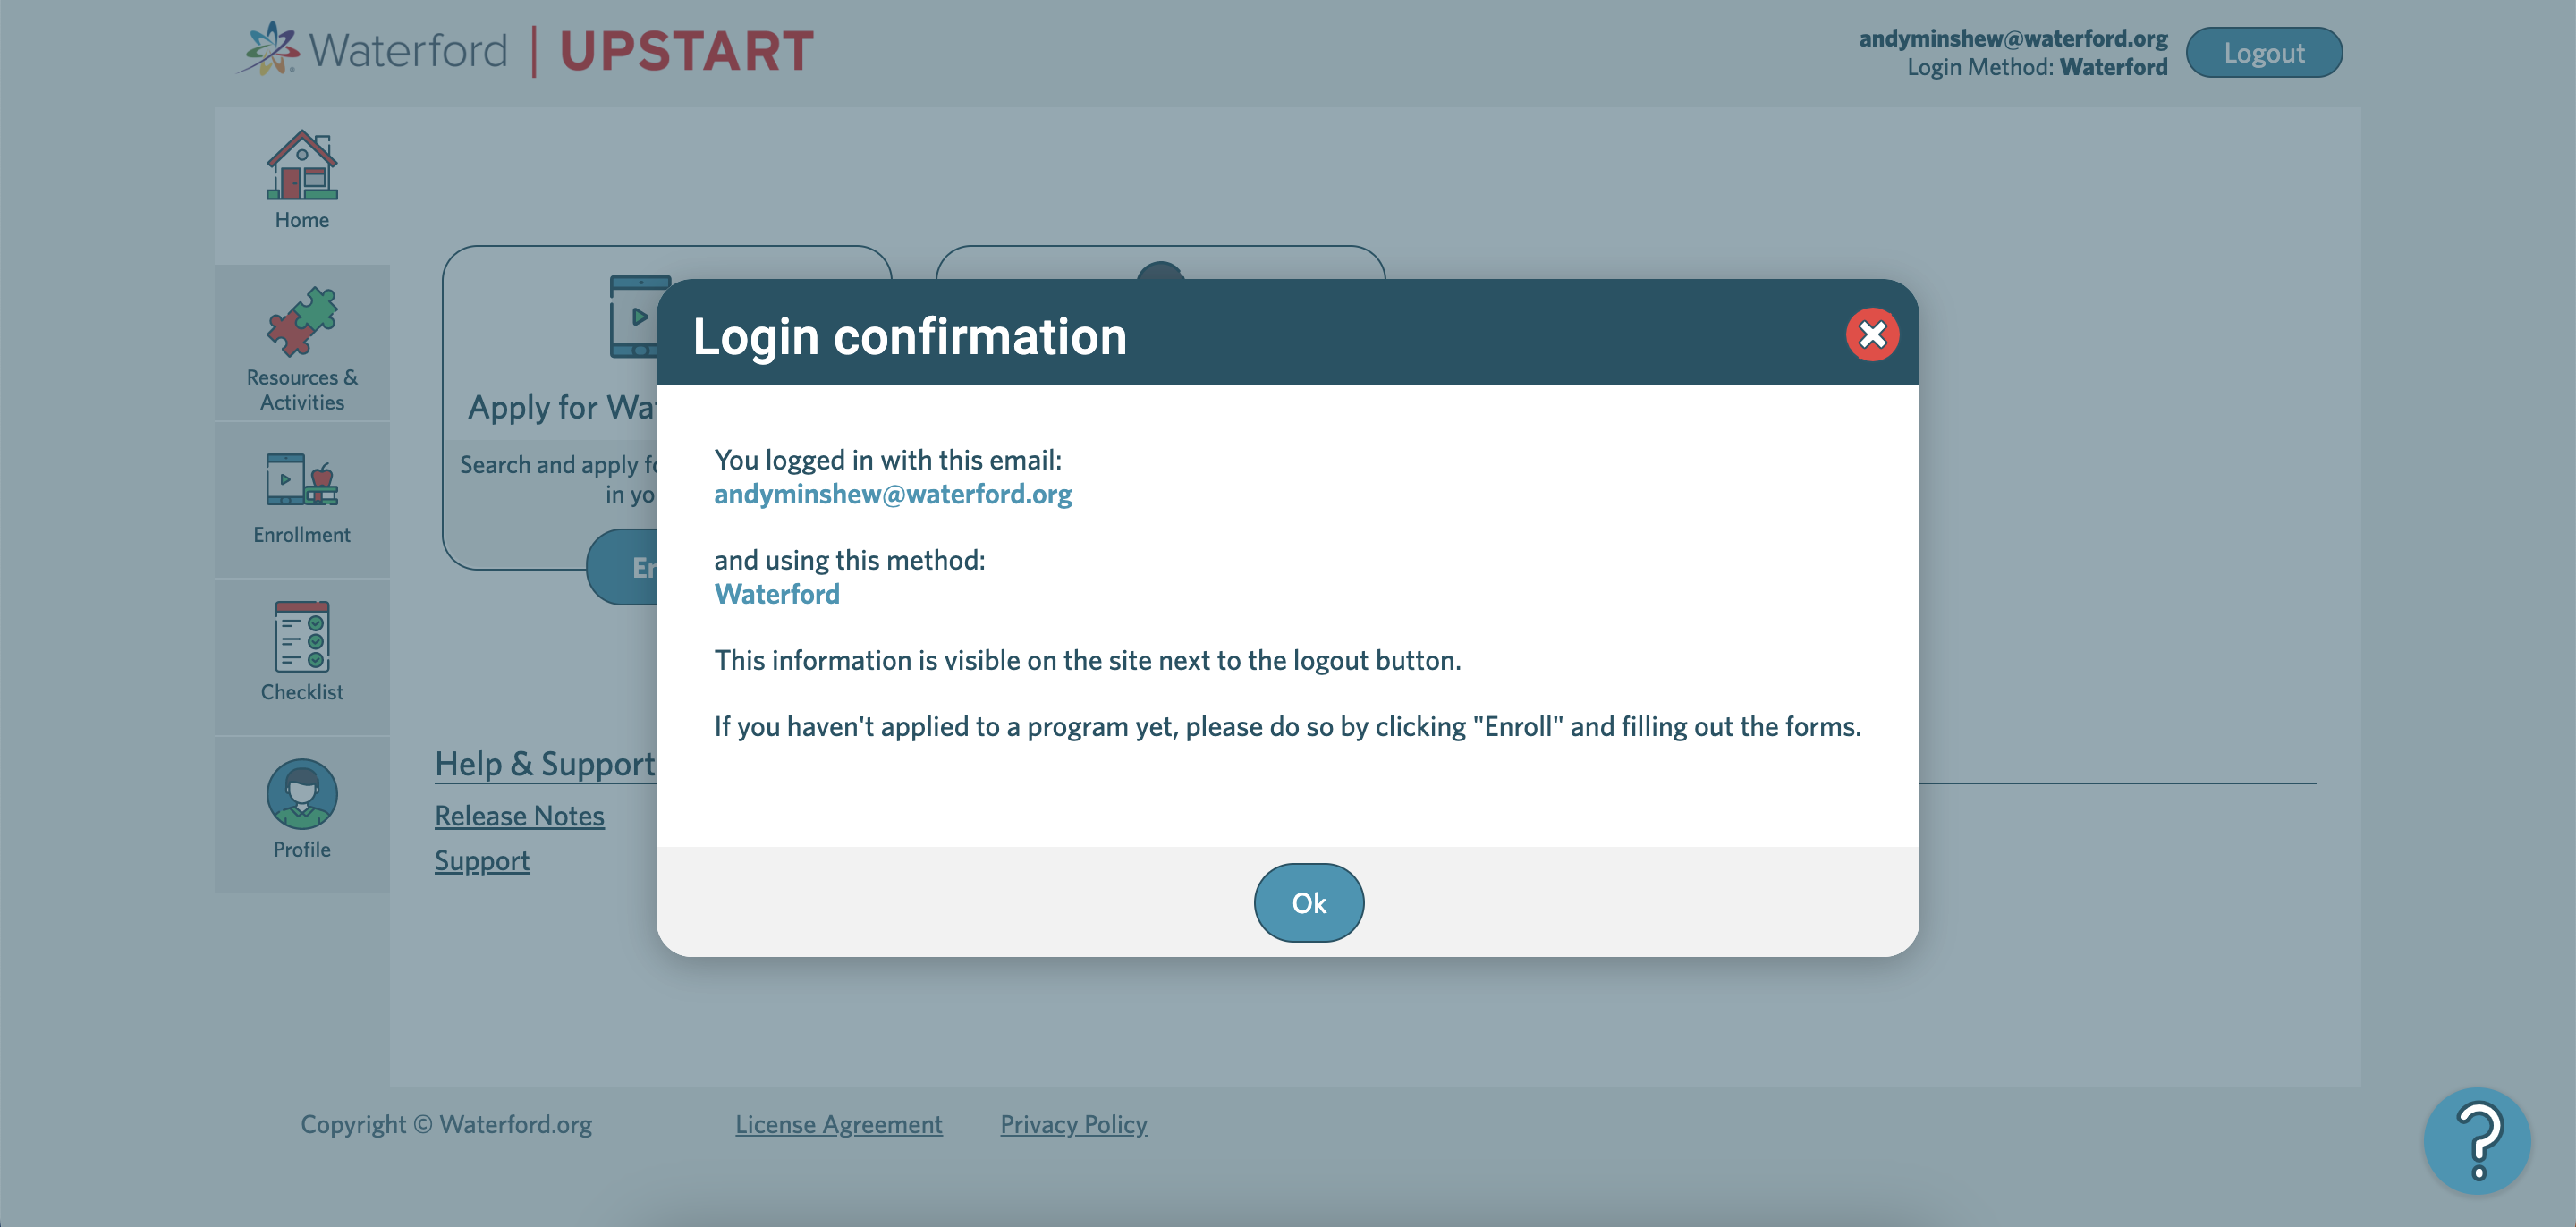Viewport: 2576px width, 1227px height.
Task: Click Ok to dismiss login confirmation
Action: pos(1308,901)
